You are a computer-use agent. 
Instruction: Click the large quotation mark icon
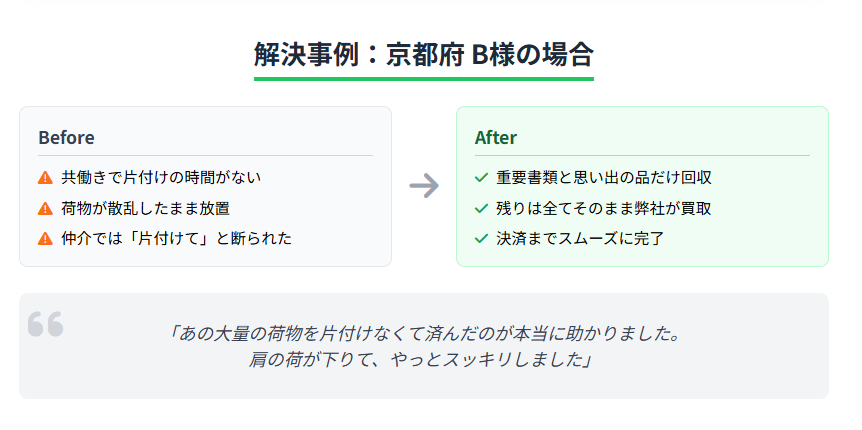pyautogui.click(x=46, y=324)
